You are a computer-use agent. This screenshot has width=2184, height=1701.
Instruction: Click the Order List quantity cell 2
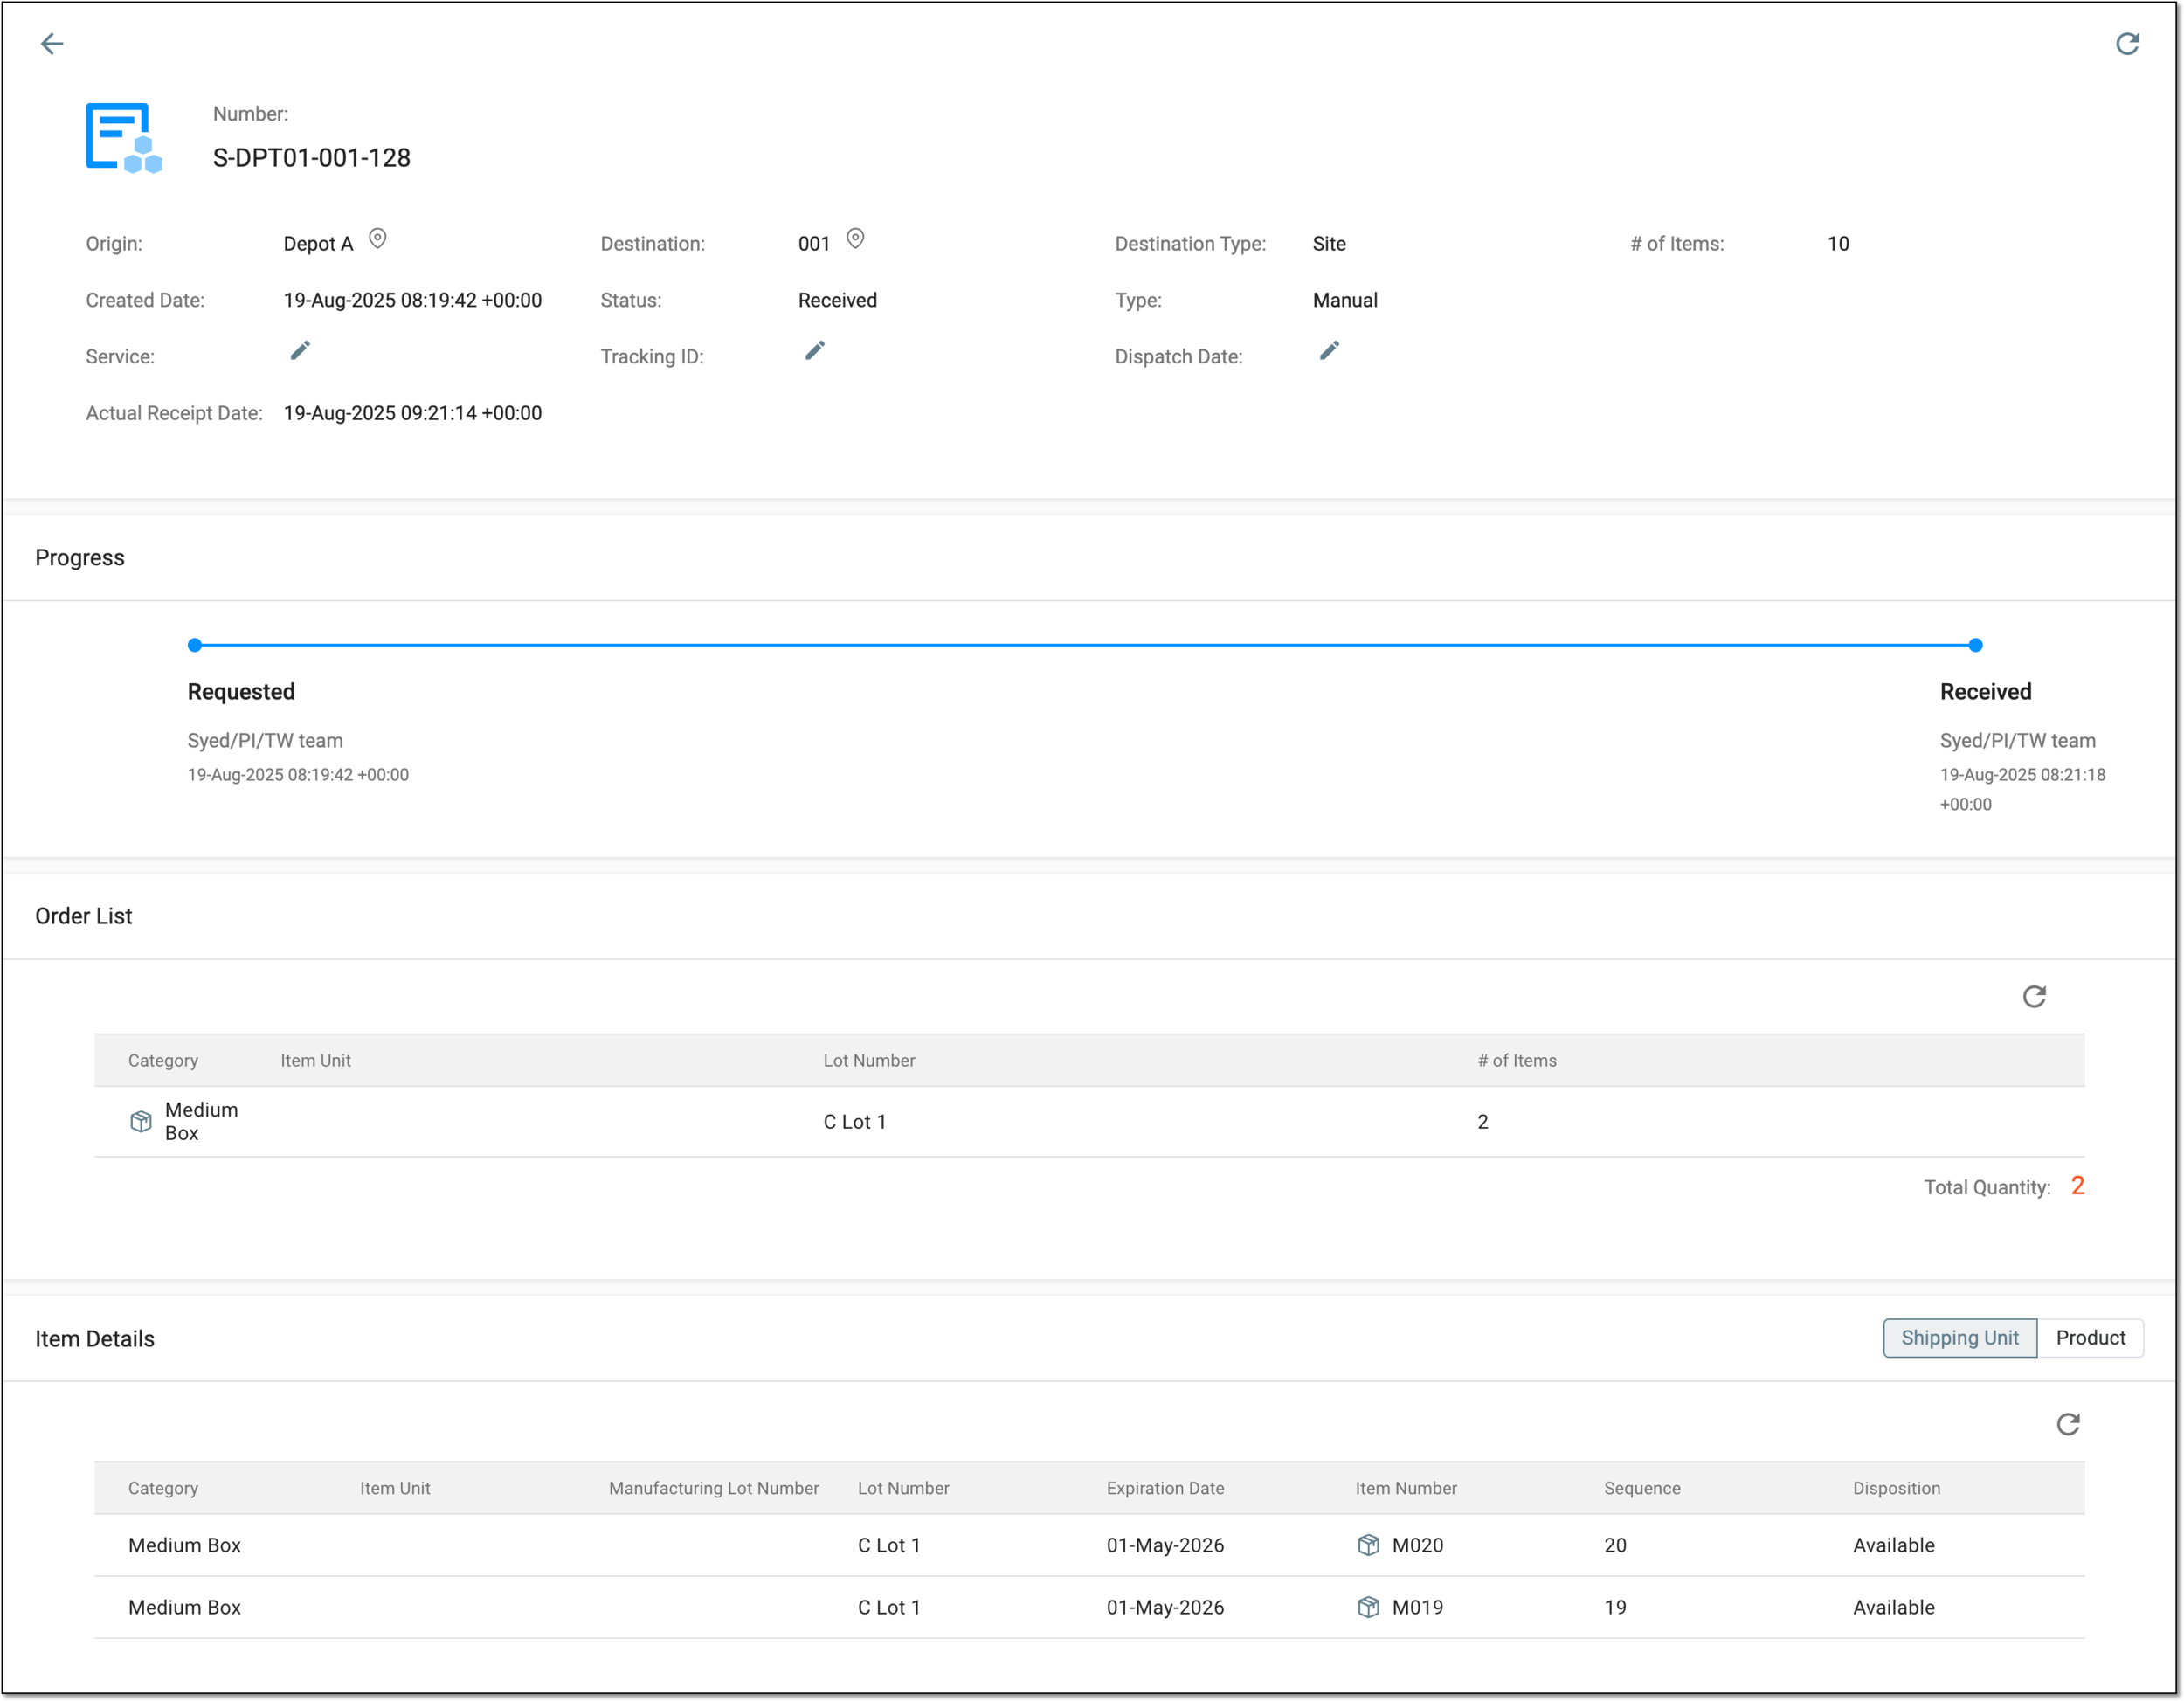pyautogui.click(x=1482, y=1122)
